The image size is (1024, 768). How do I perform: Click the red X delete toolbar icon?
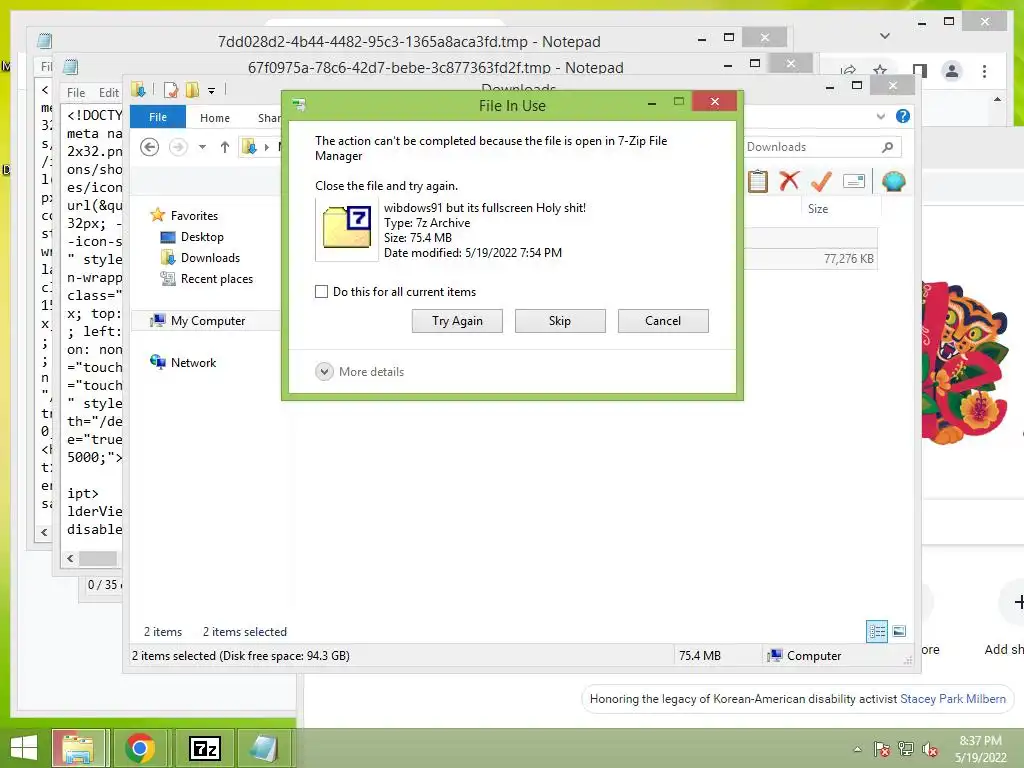click(x=790, y=181)
